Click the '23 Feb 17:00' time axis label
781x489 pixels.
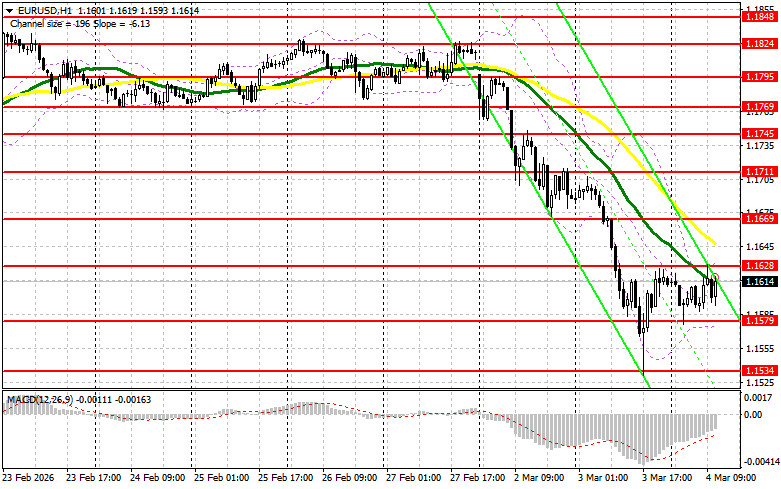pyautogui.click(x=94, y=478)
